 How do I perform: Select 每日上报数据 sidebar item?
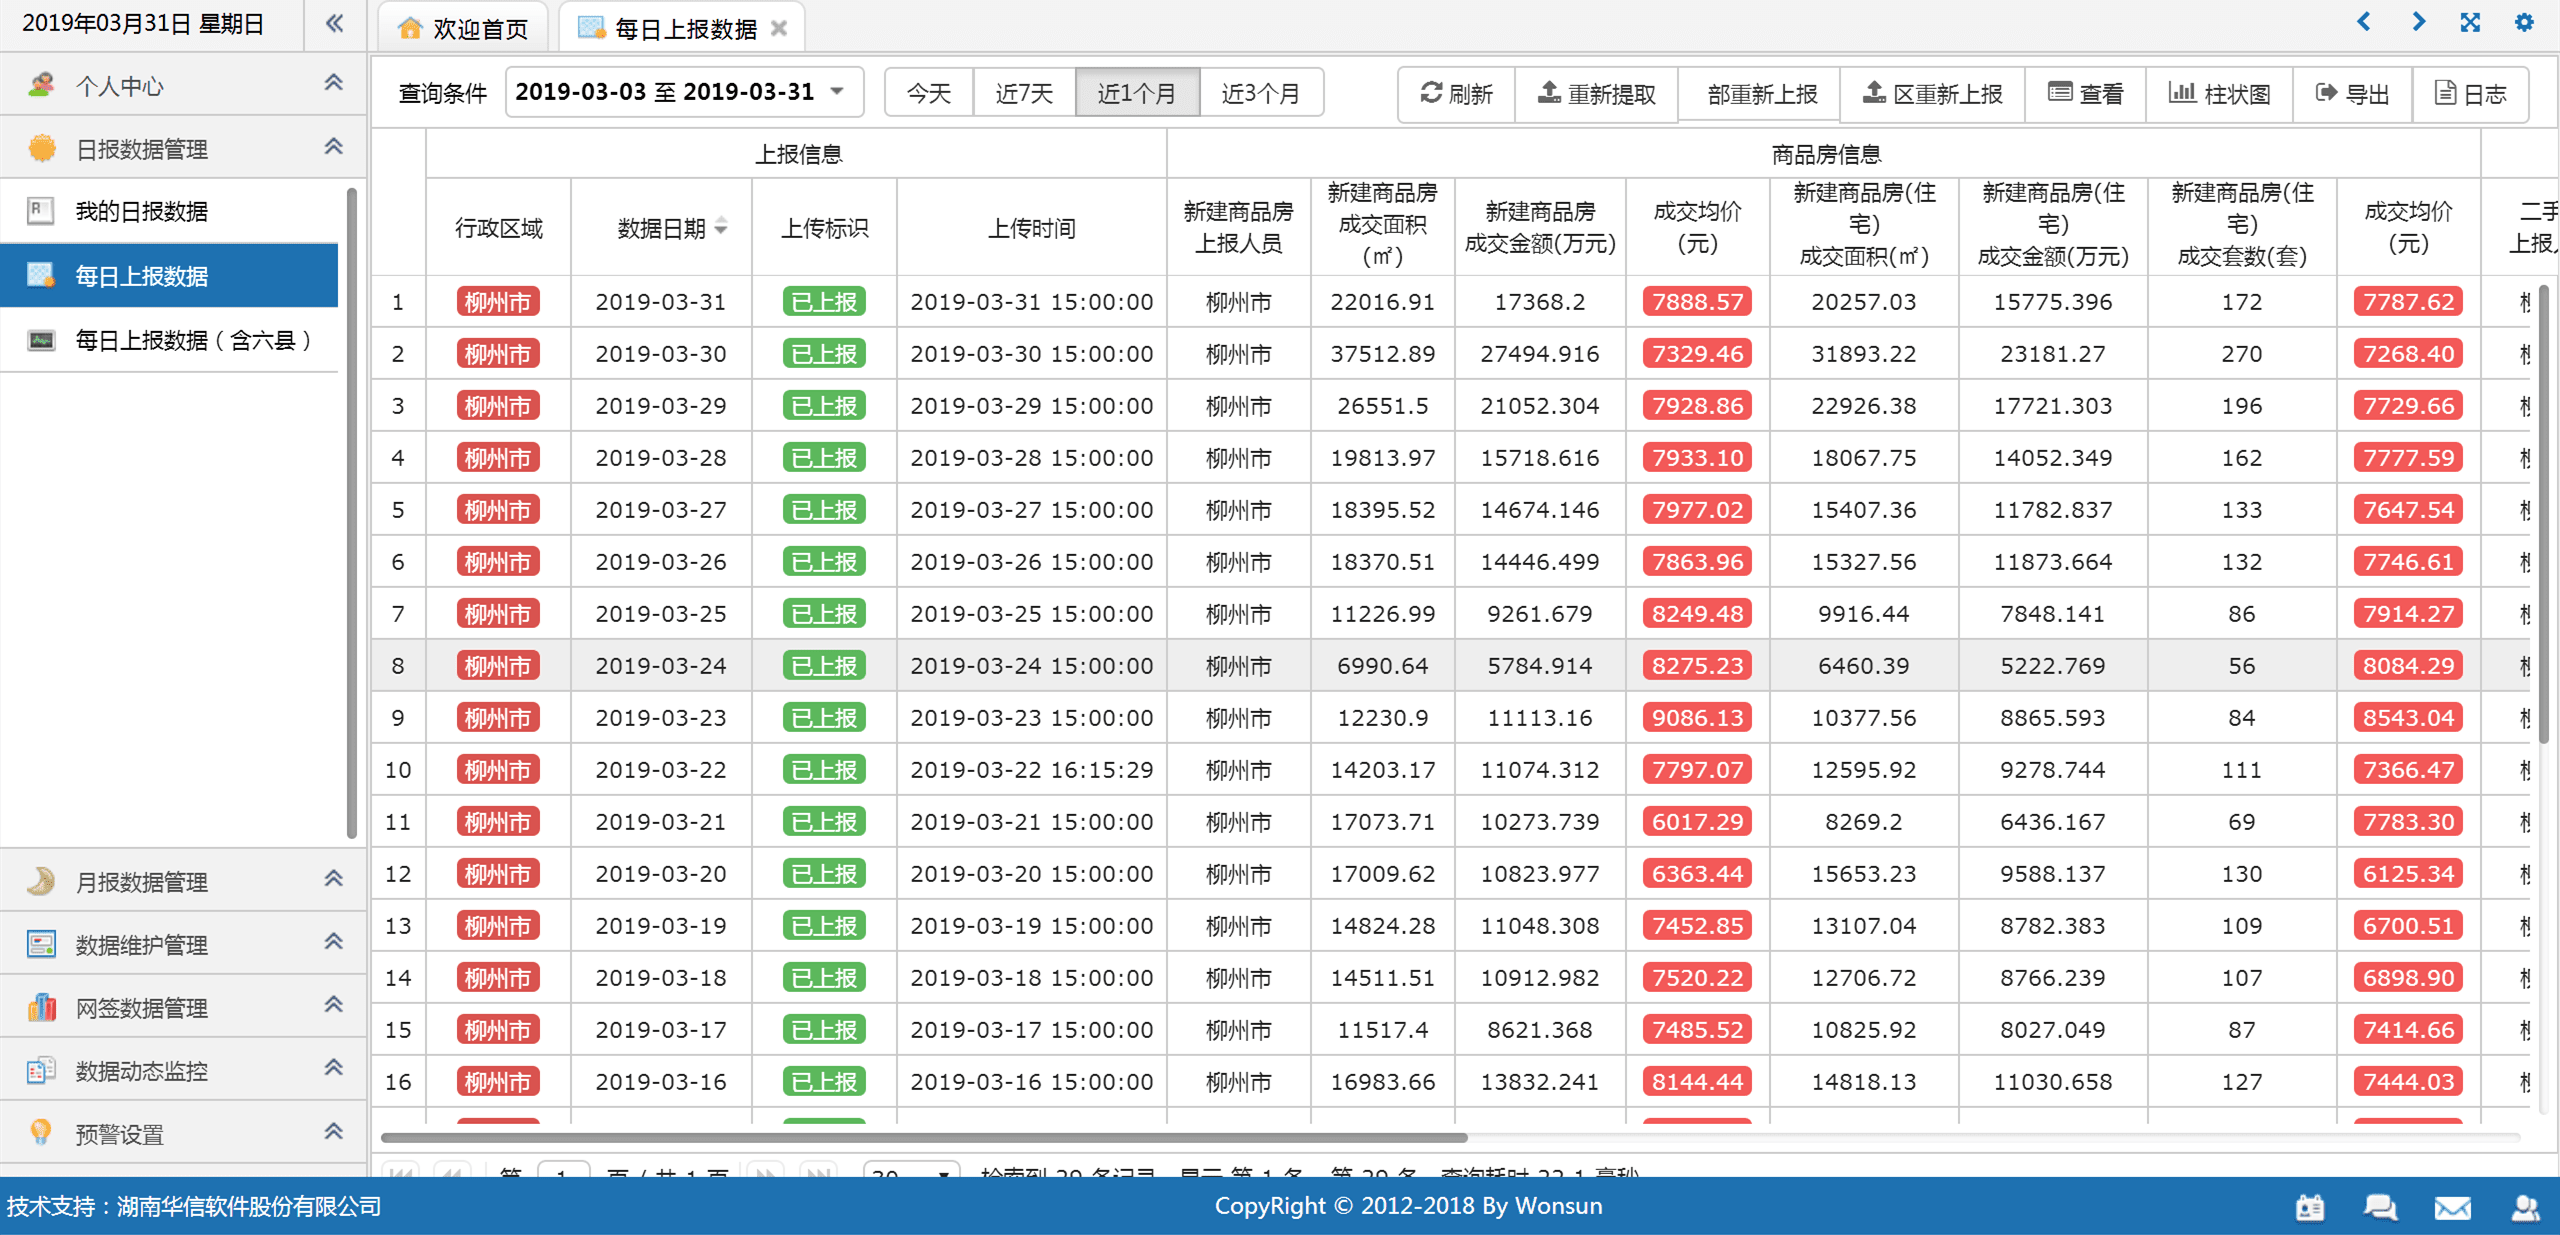point(170,275)
